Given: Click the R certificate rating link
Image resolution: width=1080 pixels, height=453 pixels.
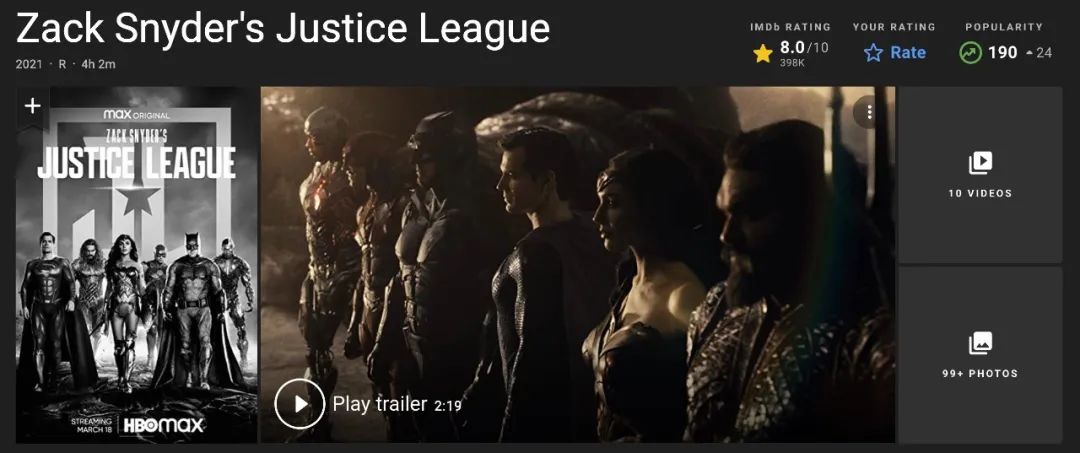Looking at the screenshot, I should pyautogui.click(x=63, y=65).
